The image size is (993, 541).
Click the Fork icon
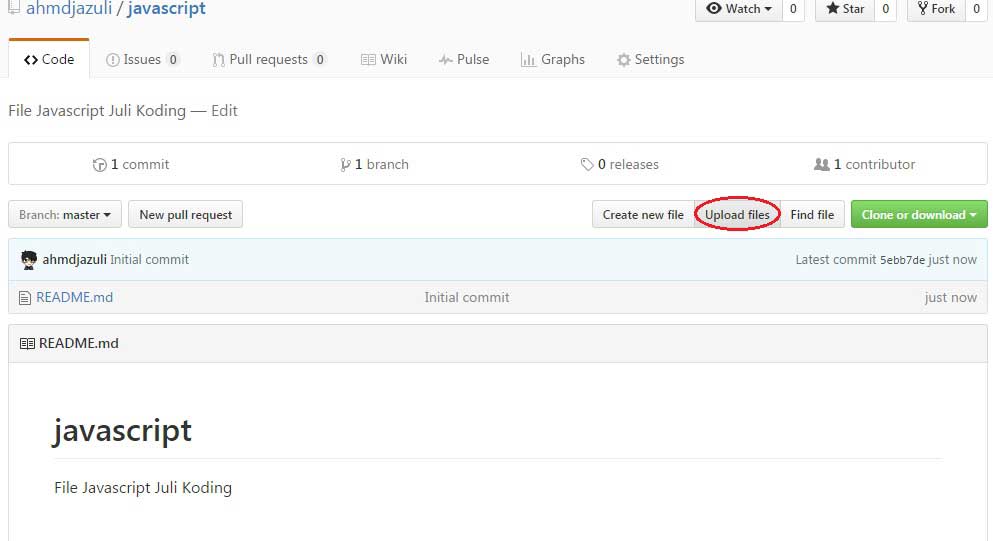coord(923,8)
